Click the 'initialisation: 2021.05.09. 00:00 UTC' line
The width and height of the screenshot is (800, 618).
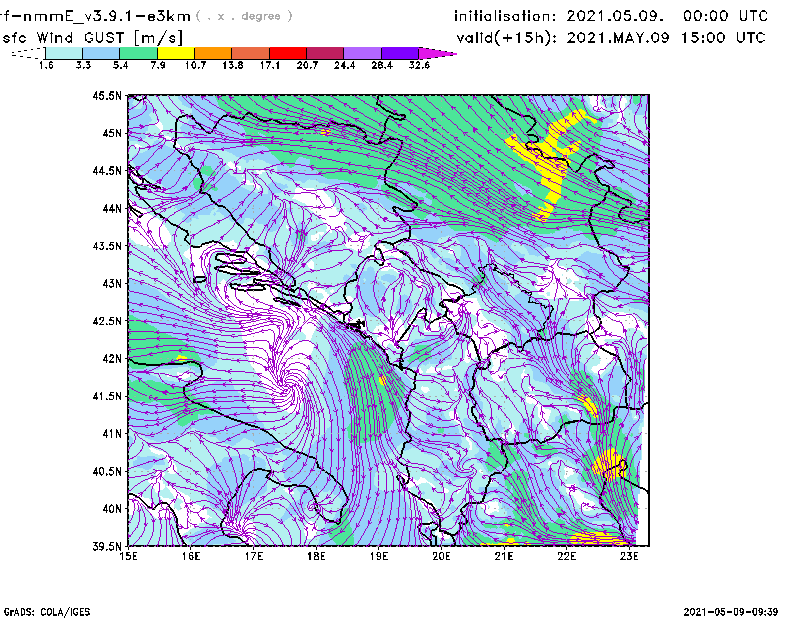(611, 16)
